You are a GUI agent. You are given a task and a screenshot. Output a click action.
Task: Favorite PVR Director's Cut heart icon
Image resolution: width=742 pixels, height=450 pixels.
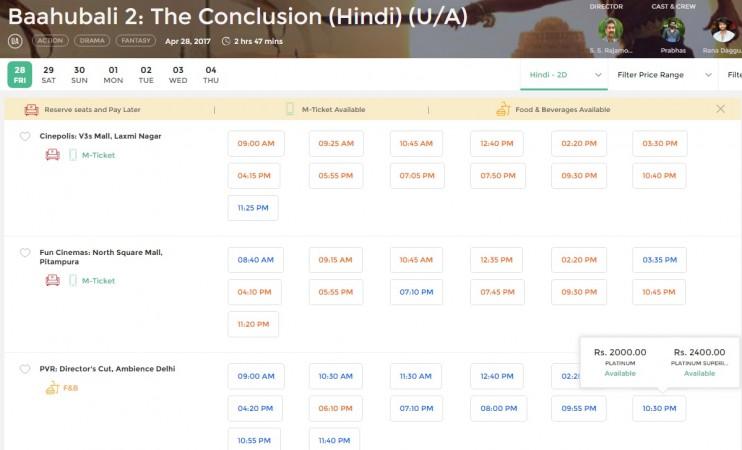(x=25, y=369)
